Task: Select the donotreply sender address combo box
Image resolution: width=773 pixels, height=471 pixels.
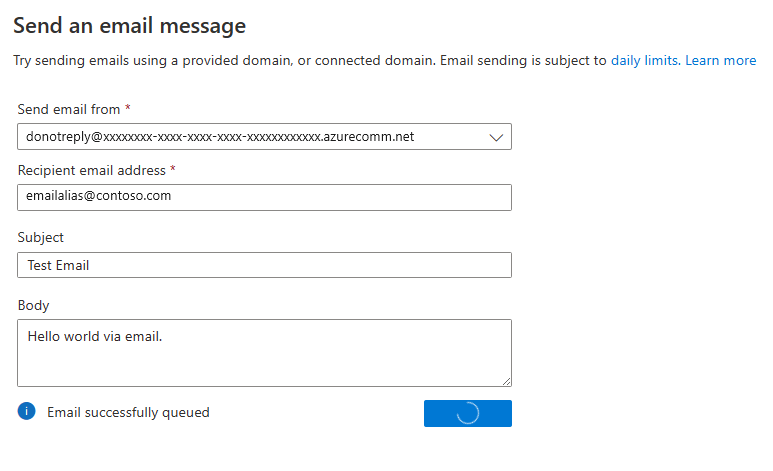Action: coord(264,137)
